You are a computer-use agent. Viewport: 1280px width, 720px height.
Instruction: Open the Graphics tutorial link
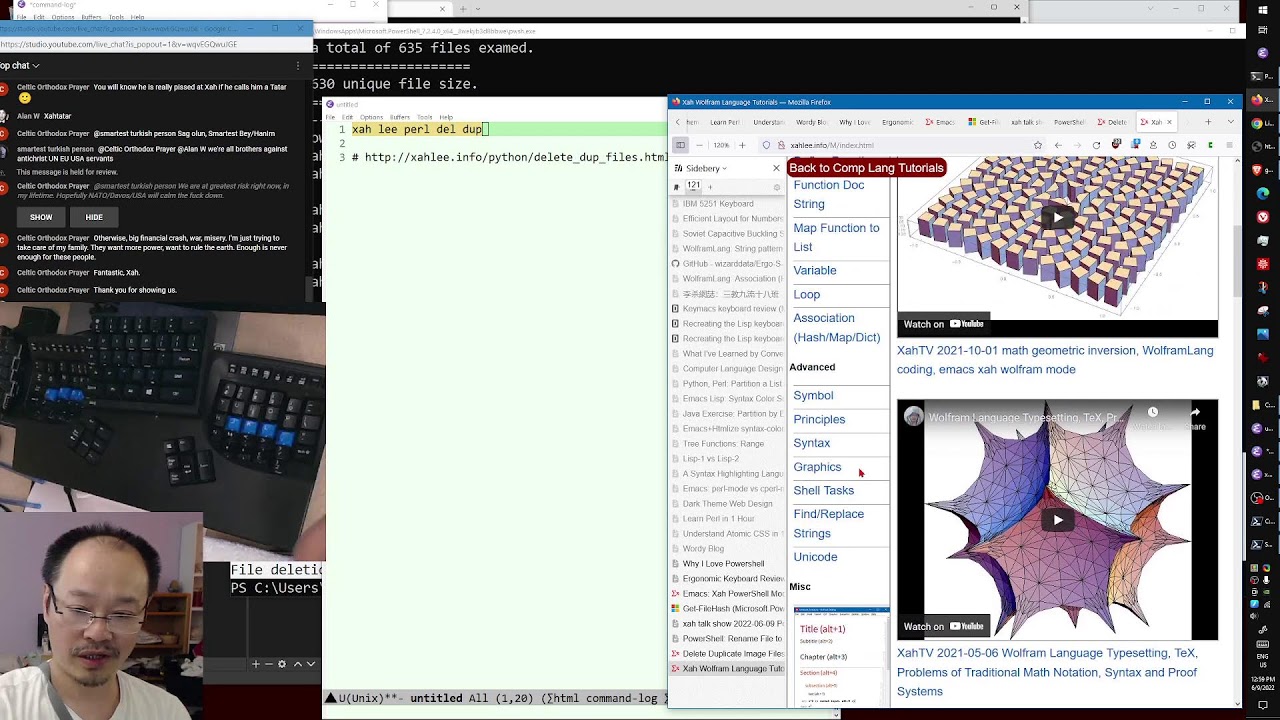pyautogui.click(x=817, y=467)
